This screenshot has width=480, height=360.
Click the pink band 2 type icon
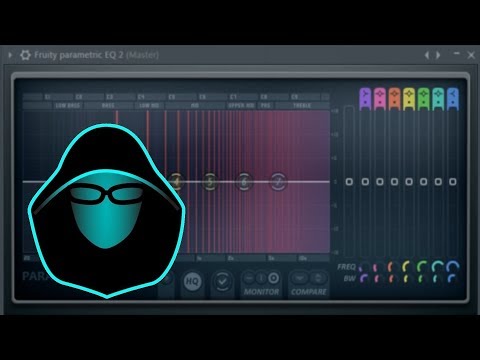pyautogui.click(x=380, y=99)
